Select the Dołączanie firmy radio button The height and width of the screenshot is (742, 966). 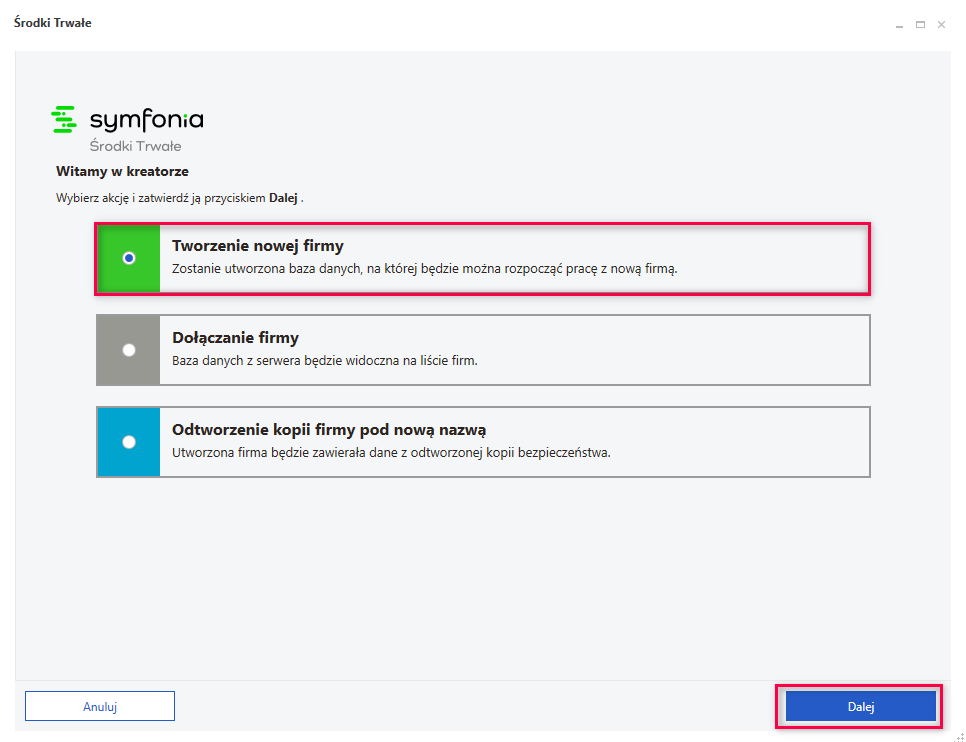pos(129,350)
